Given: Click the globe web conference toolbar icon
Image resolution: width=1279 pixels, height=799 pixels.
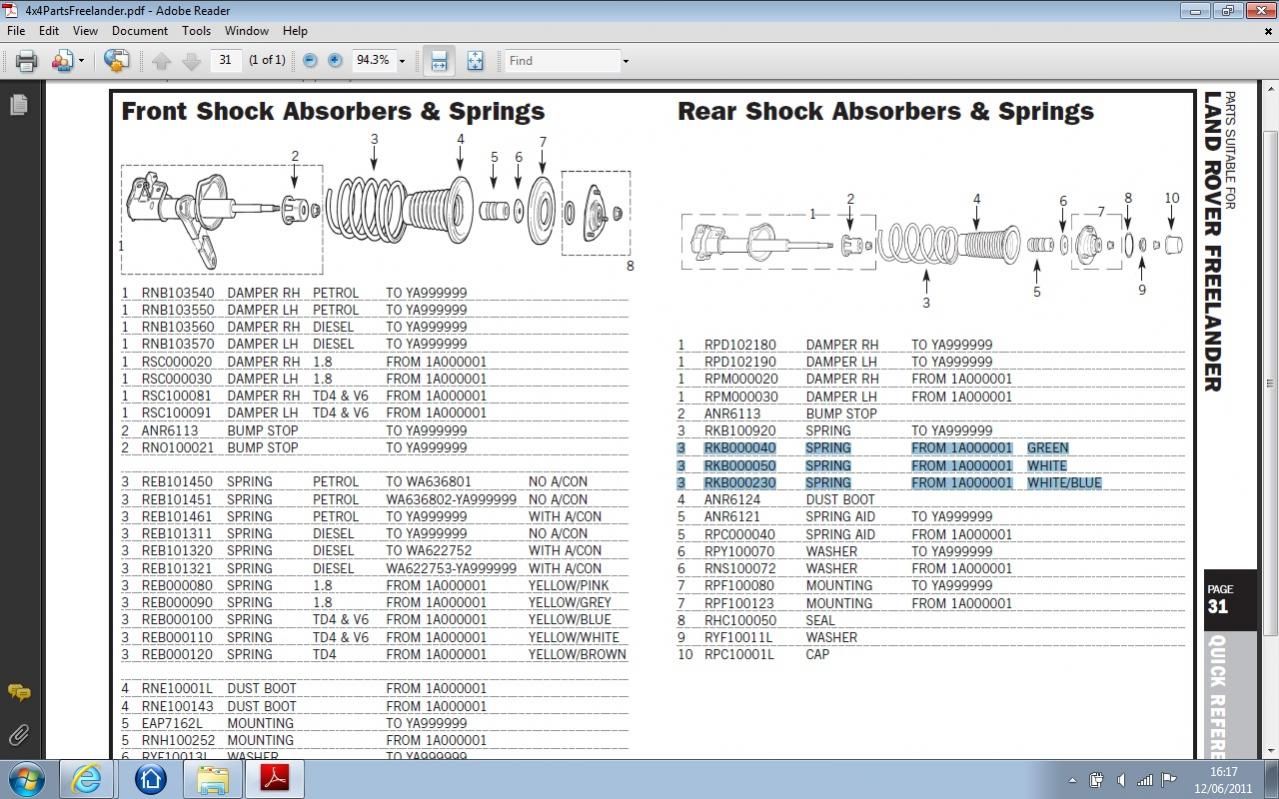Looking at the screenshot, I should point(116,61).
